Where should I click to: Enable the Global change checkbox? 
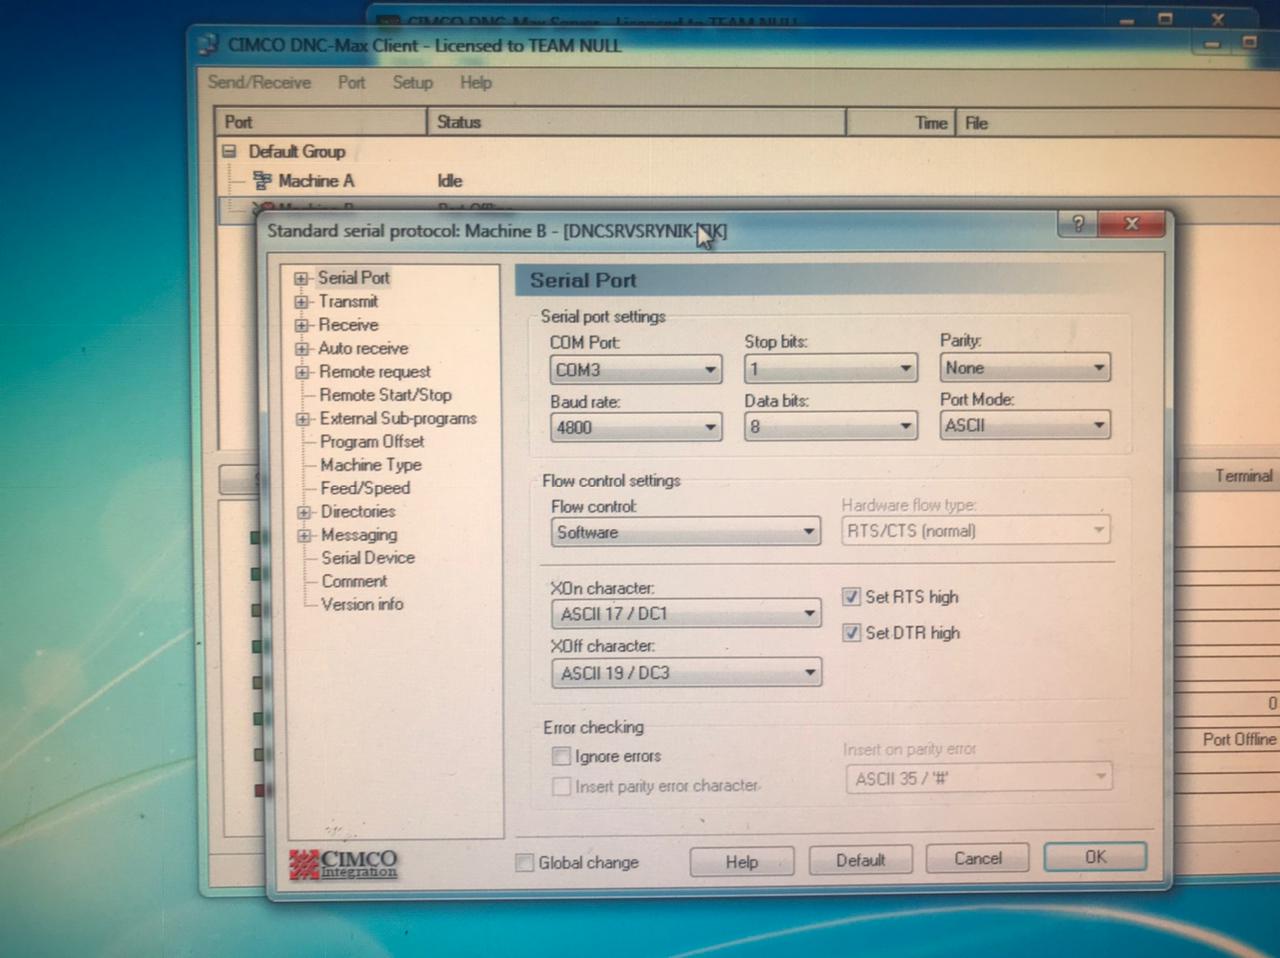(524, 862)
